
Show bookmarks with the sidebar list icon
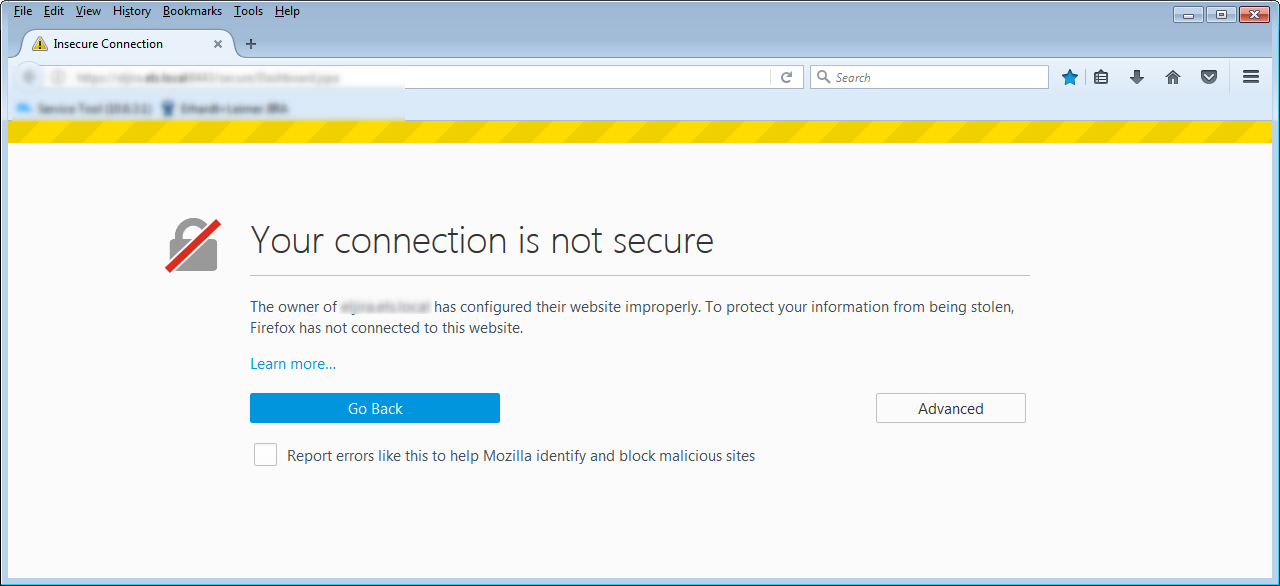pos(1101,76)
